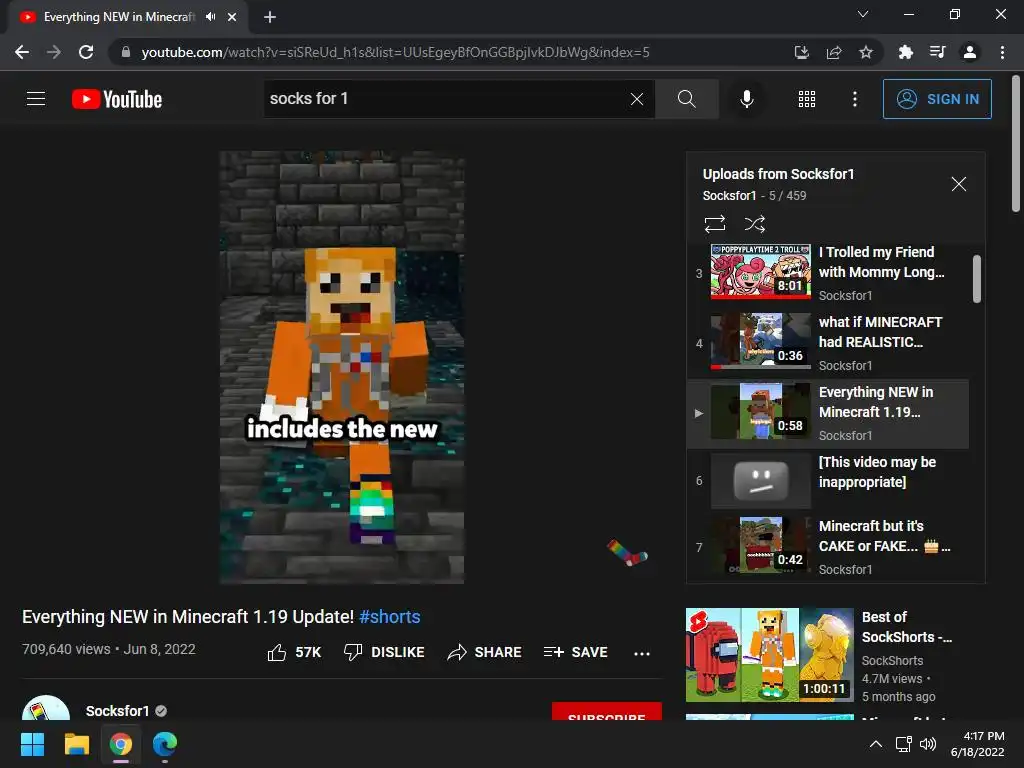The height and width of the screenshot is (768, 1024).
Task: Open the YouTube apps grid
Action: 807,99
